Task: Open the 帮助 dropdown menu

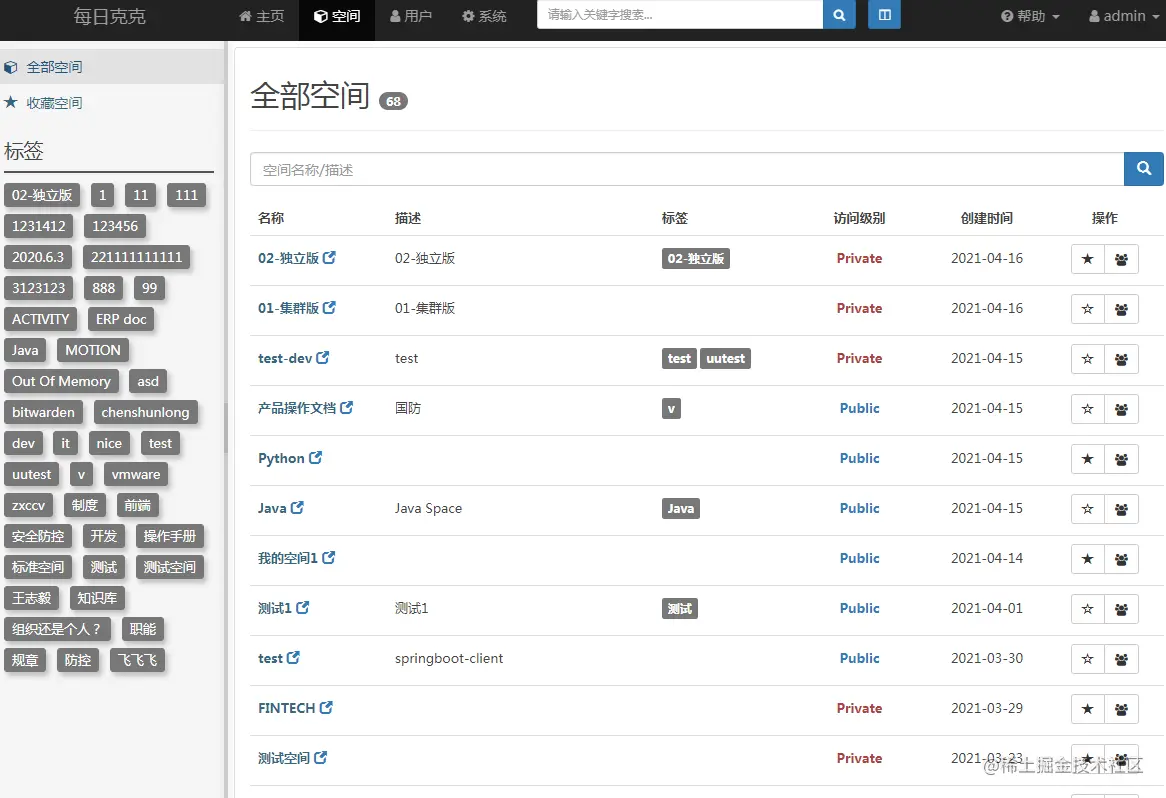Action: pyautogui.click(x=1030, y=16)
